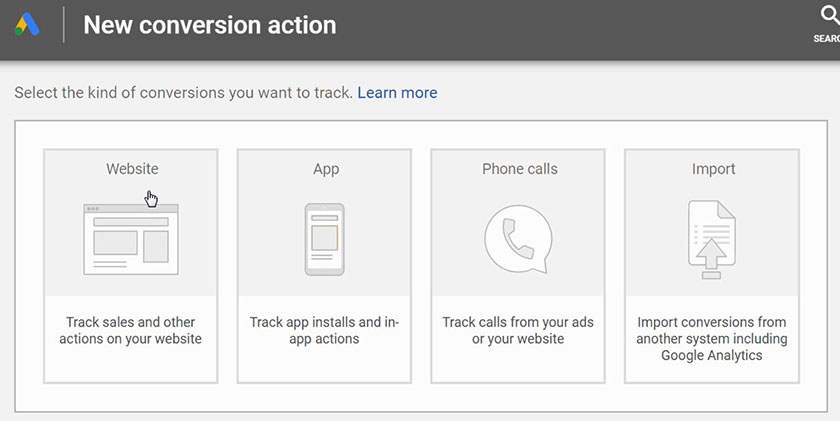Click 'Track calls from your ads' description
Image resolution: width=840 pixels, height=421 pixels.
tap(518, 322)
